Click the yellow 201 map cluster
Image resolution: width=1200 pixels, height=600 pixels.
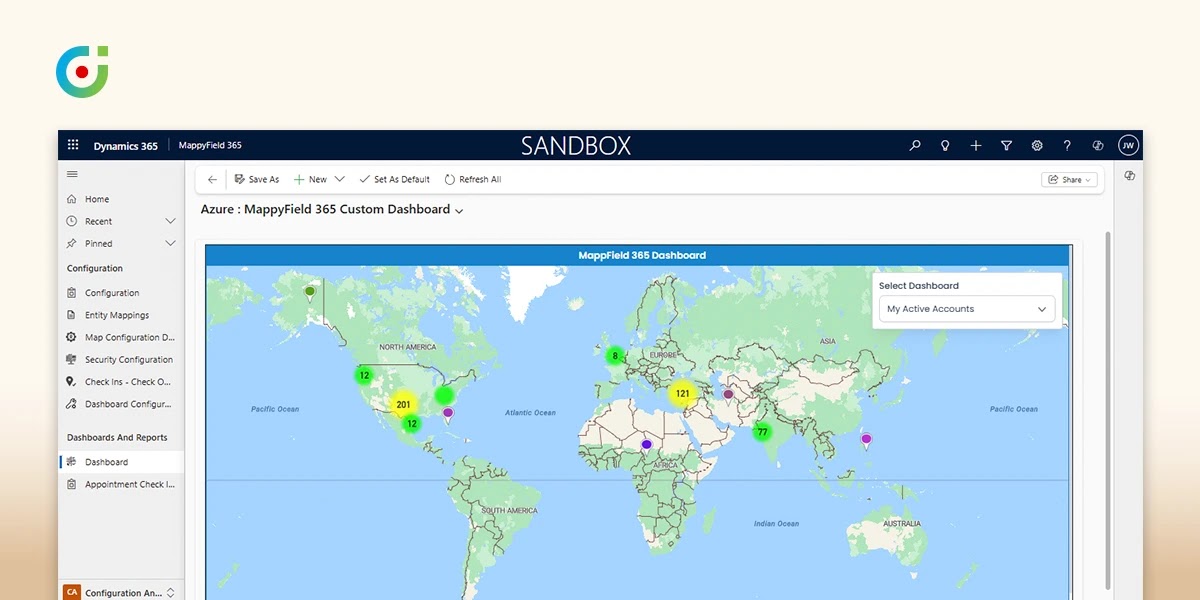tap(403, 405)
